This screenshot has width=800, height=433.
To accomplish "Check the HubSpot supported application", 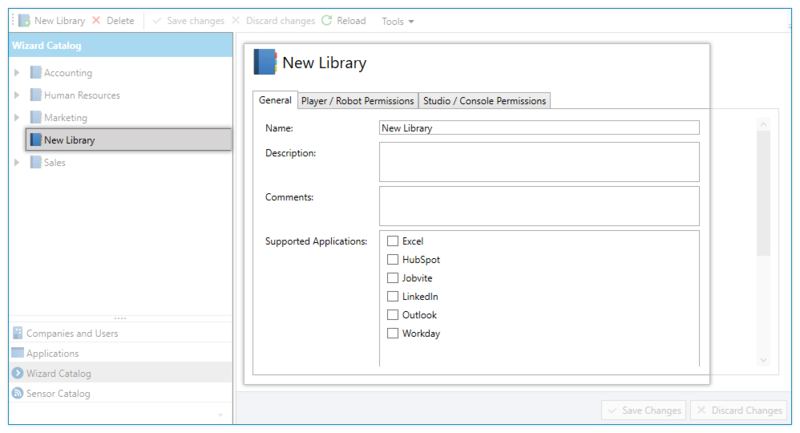I will [393, 260].
